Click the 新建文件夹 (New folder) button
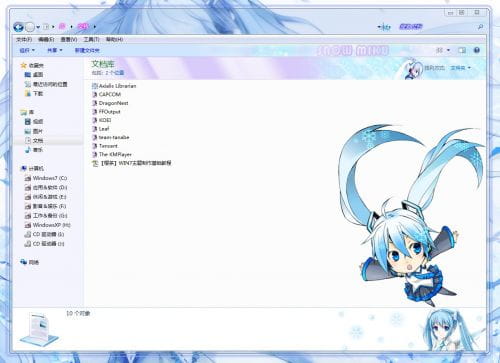Viewport: 500px width, 363px height. point(87,50)
